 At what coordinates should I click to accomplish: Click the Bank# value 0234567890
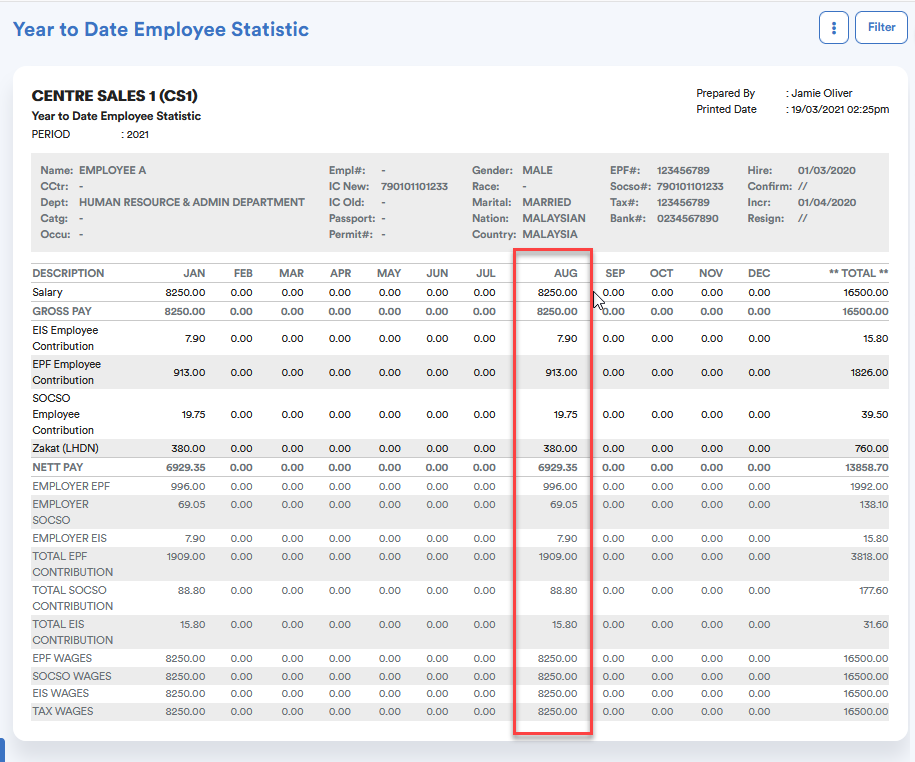687,218
